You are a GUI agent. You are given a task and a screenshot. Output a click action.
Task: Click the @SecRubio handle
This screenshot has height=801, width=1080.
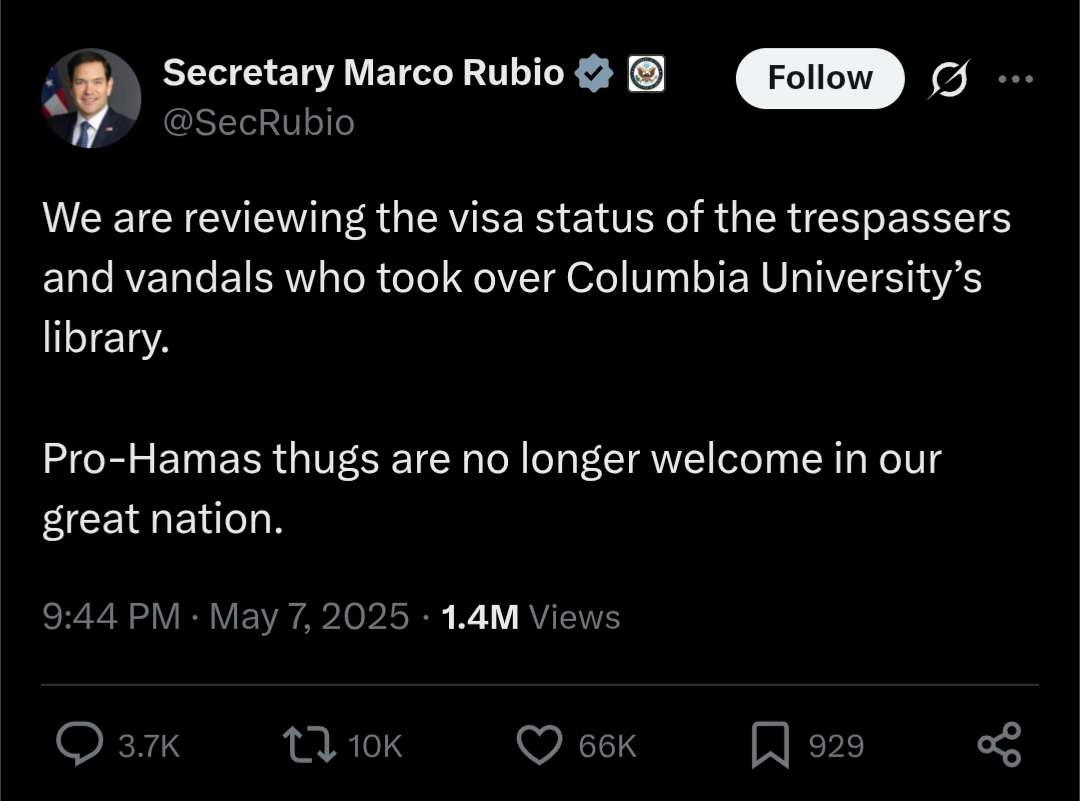pyautogui.click(x=258, y=123)
